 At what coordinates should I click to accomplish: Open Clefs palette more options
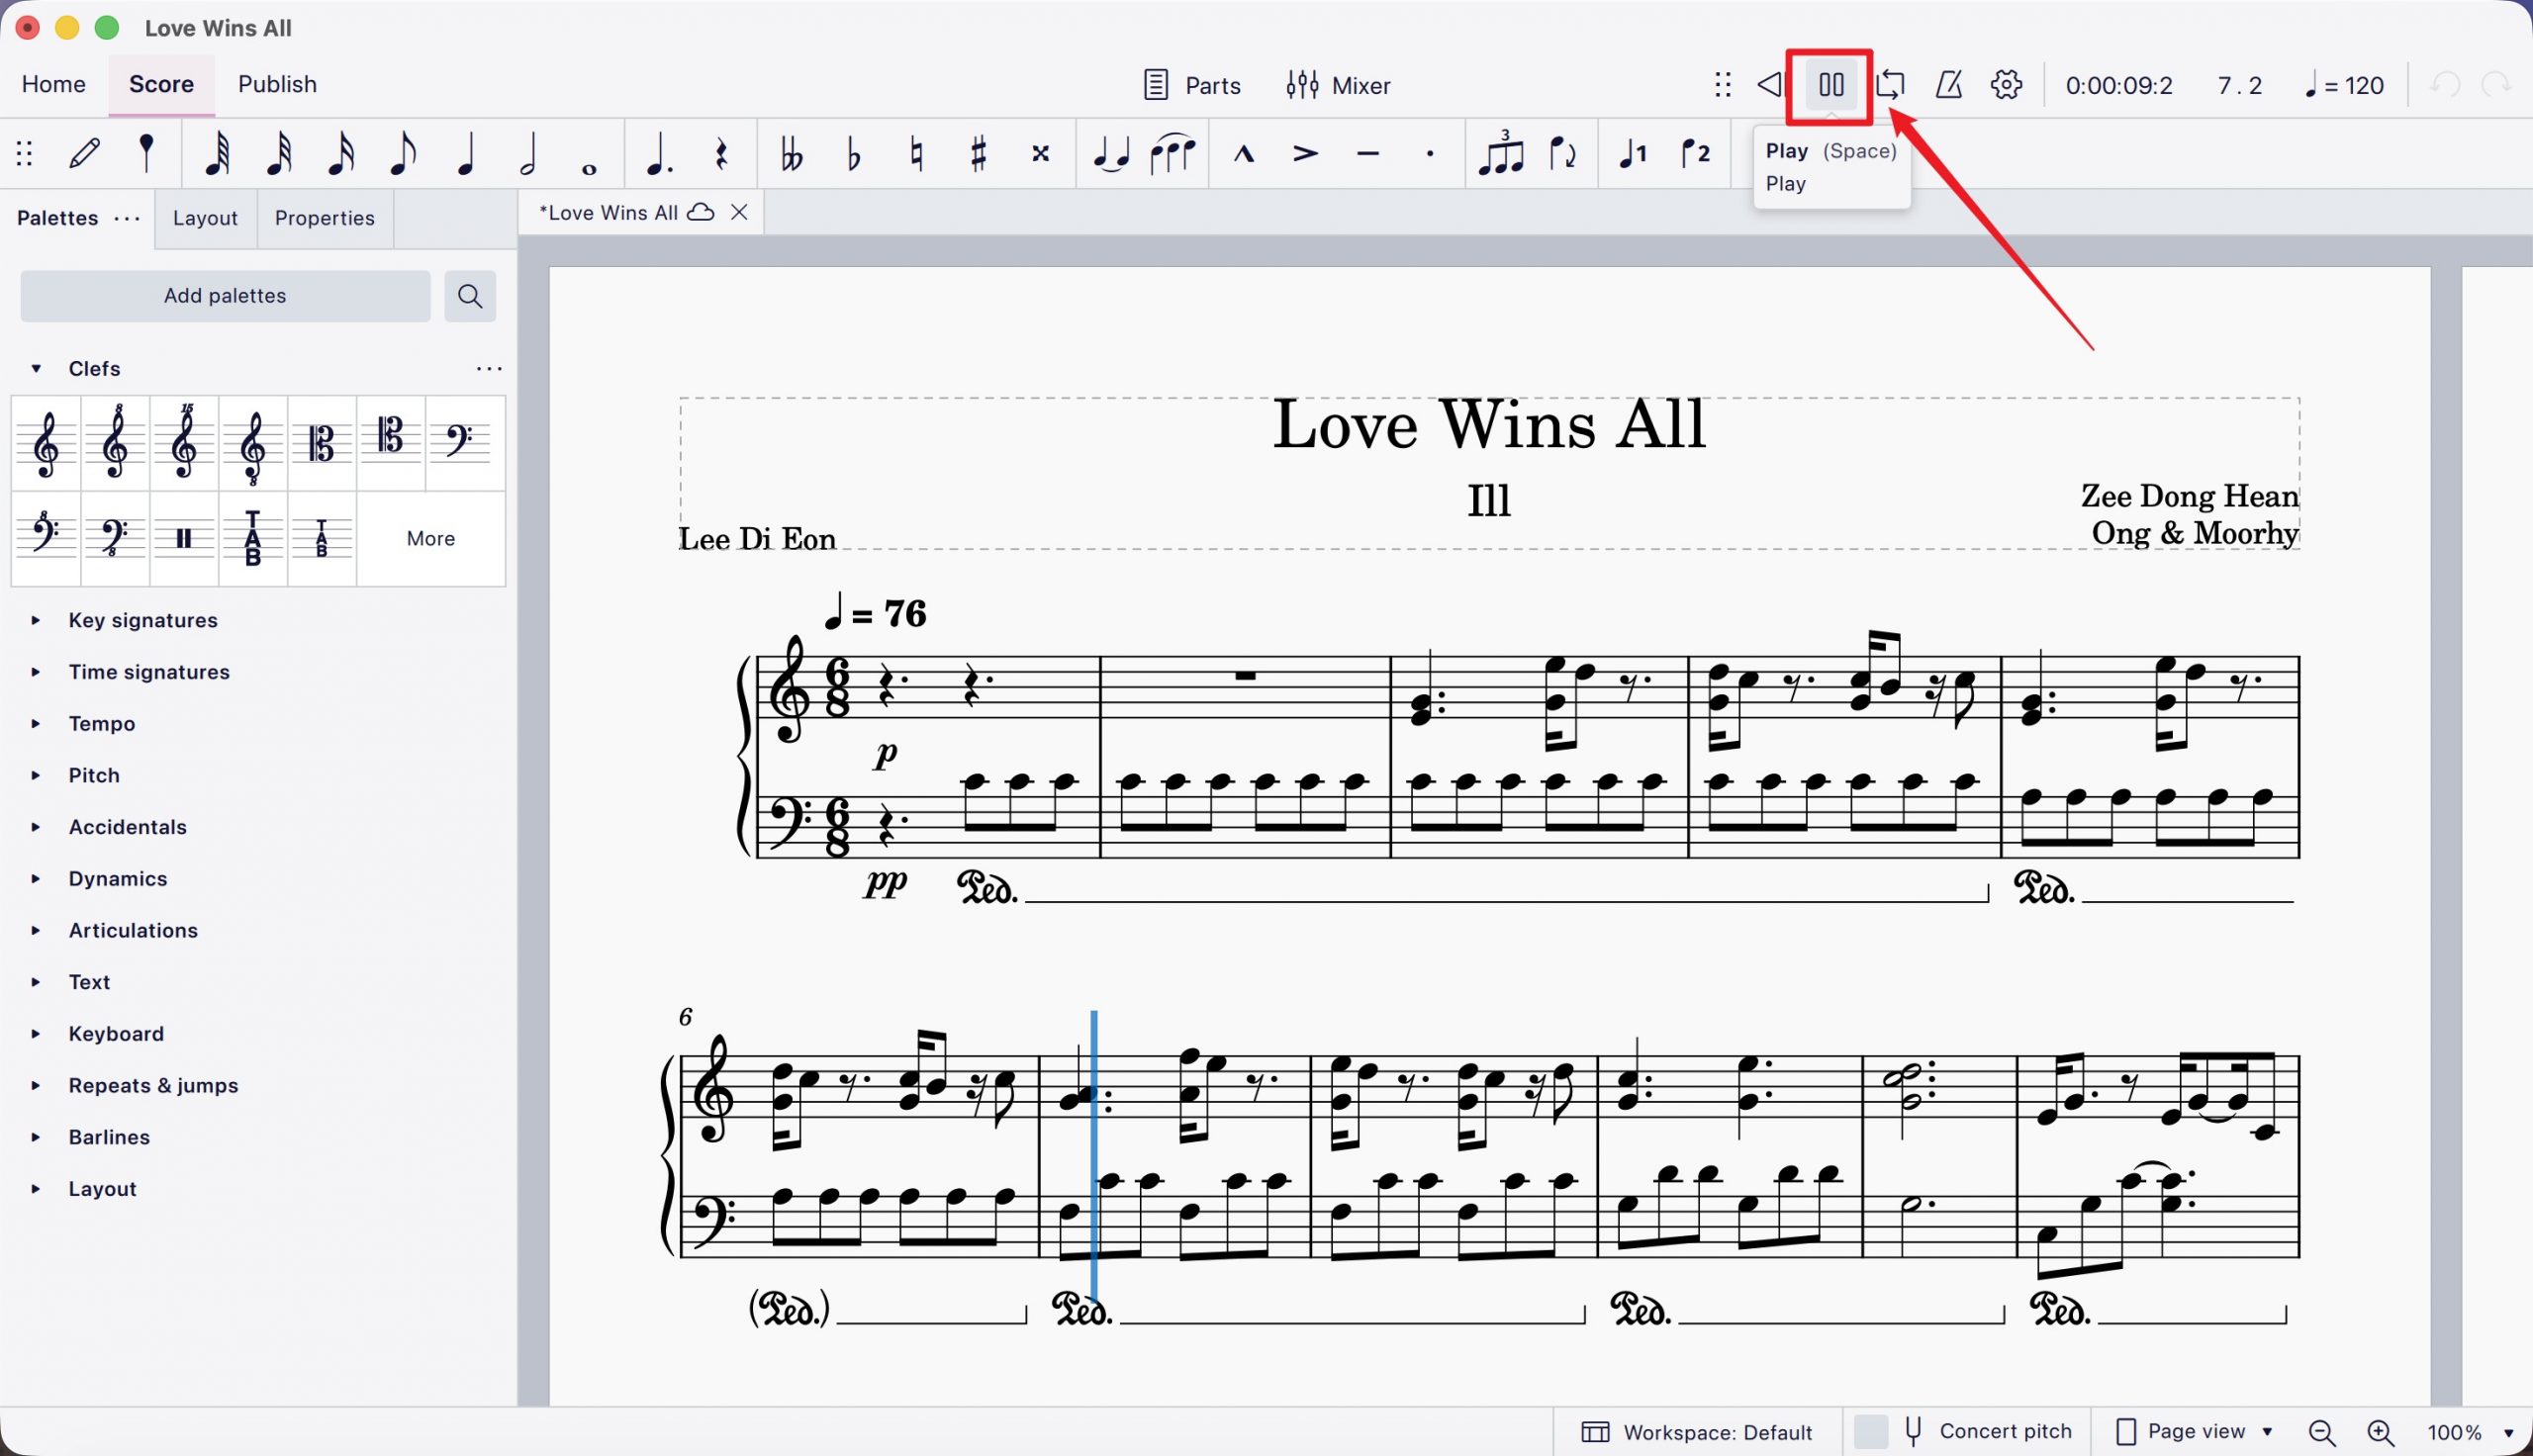click(x=489, y=369)
